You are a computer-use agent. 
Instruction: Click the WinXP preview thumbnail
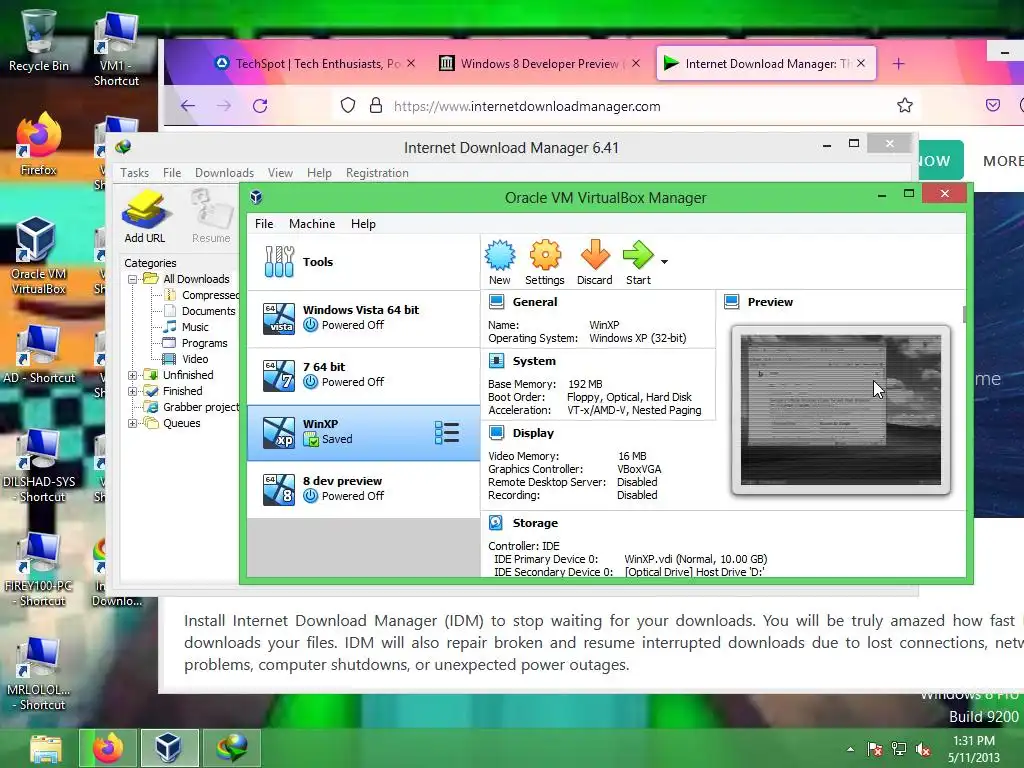pyautogui.click(x=841, y=409)
